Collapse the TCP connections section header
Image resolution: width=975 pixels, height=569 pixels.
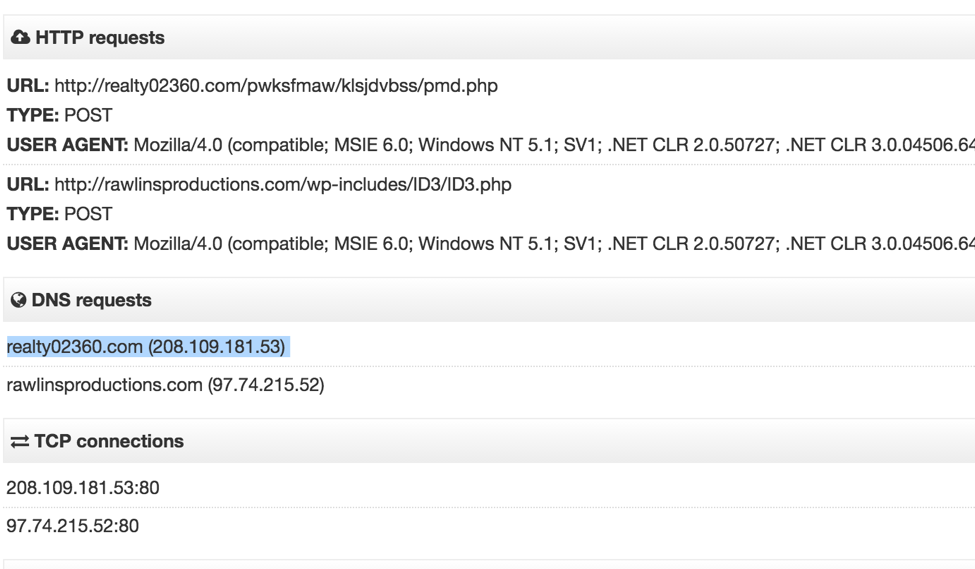point(489,441)
